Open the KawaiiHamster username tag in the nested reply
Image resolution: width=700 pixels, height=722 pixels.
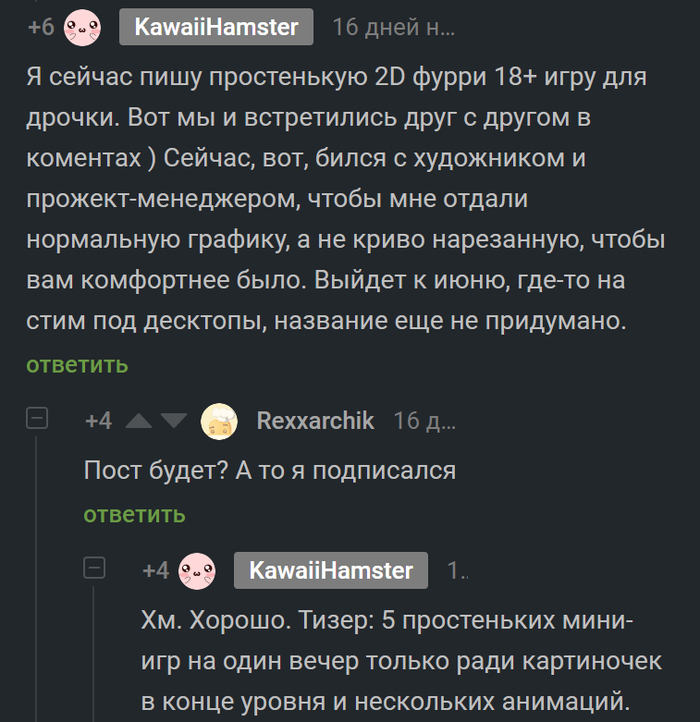tap(330, 571)
